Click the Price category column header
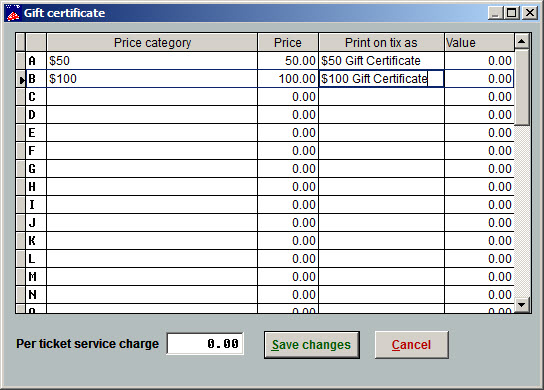The height and width of the screenshot is (390, 544). click(152, 42)
